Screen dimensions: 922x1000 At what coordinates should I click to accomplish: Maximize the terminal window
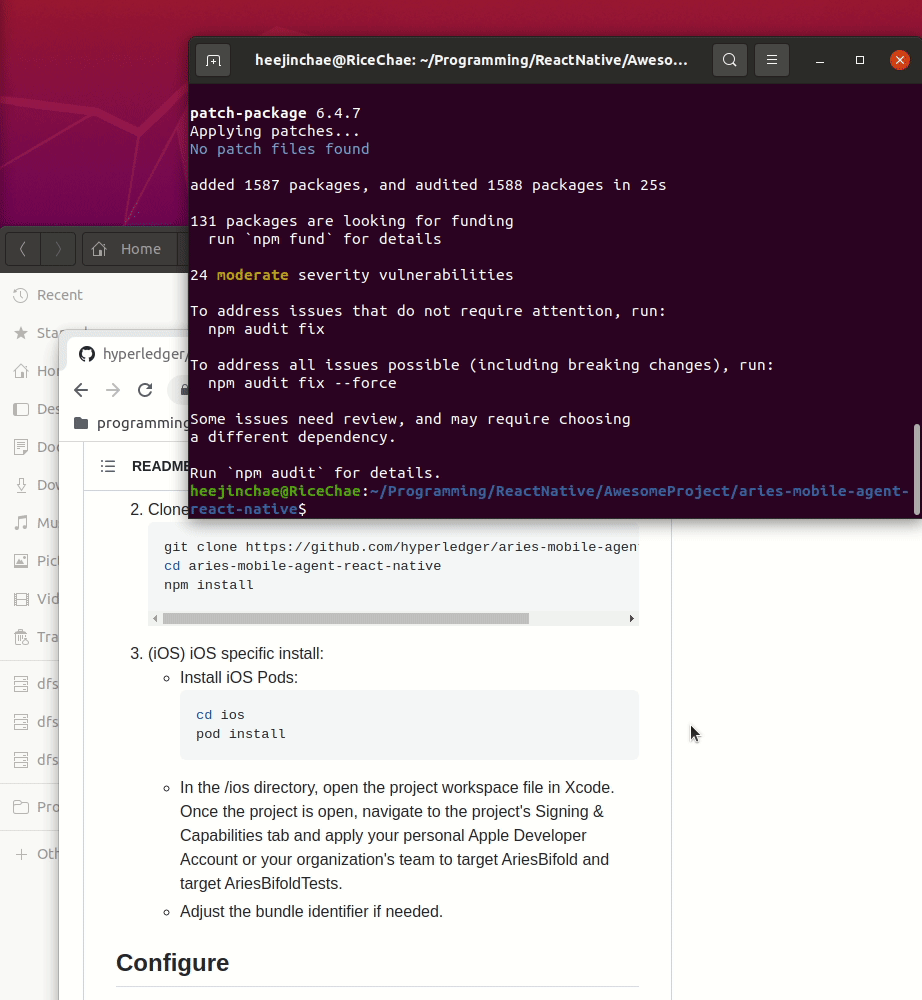tap(860, 60)
